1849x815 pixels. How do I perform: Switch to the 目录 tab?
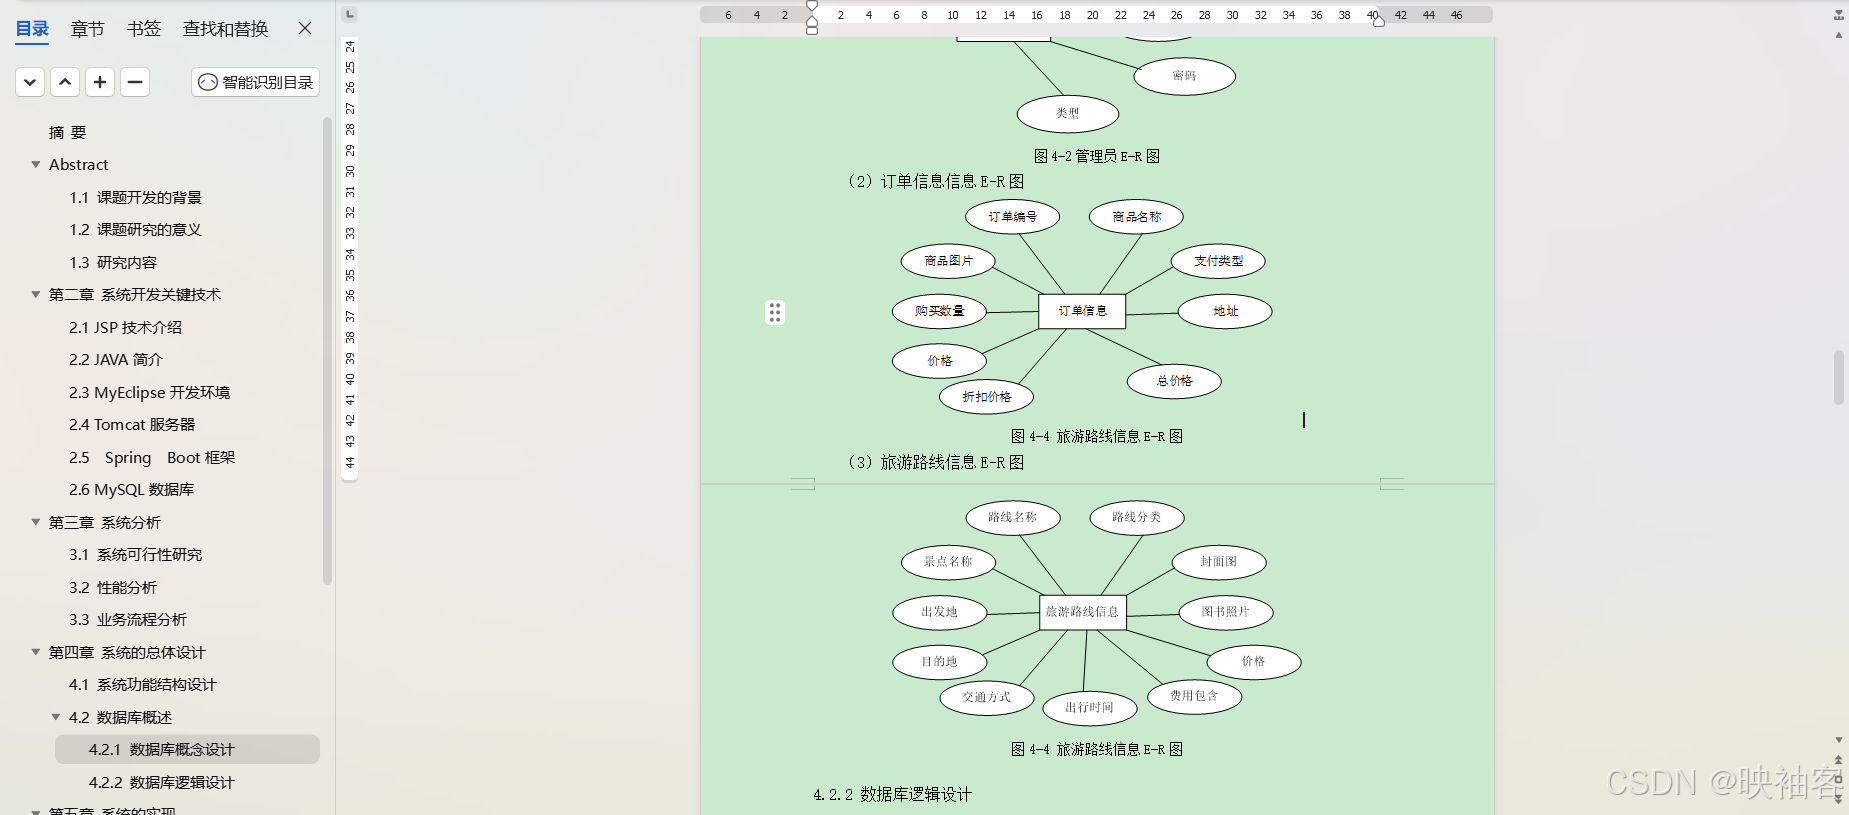tap(32, 29)
